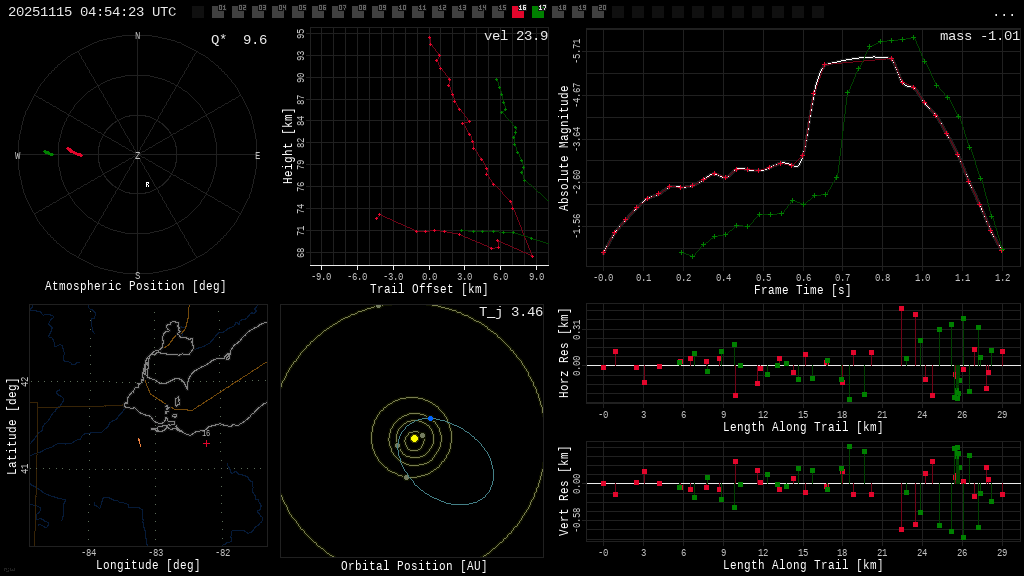Select station box 12 in top bar
Image resolution: width=1024 pixels, height=576 pixels.
[x=438, y=11]
